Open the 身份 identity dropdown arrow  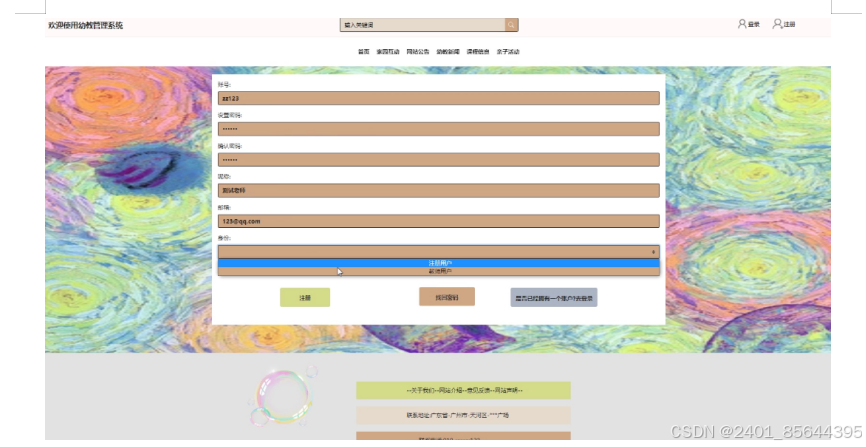point(653,252)
